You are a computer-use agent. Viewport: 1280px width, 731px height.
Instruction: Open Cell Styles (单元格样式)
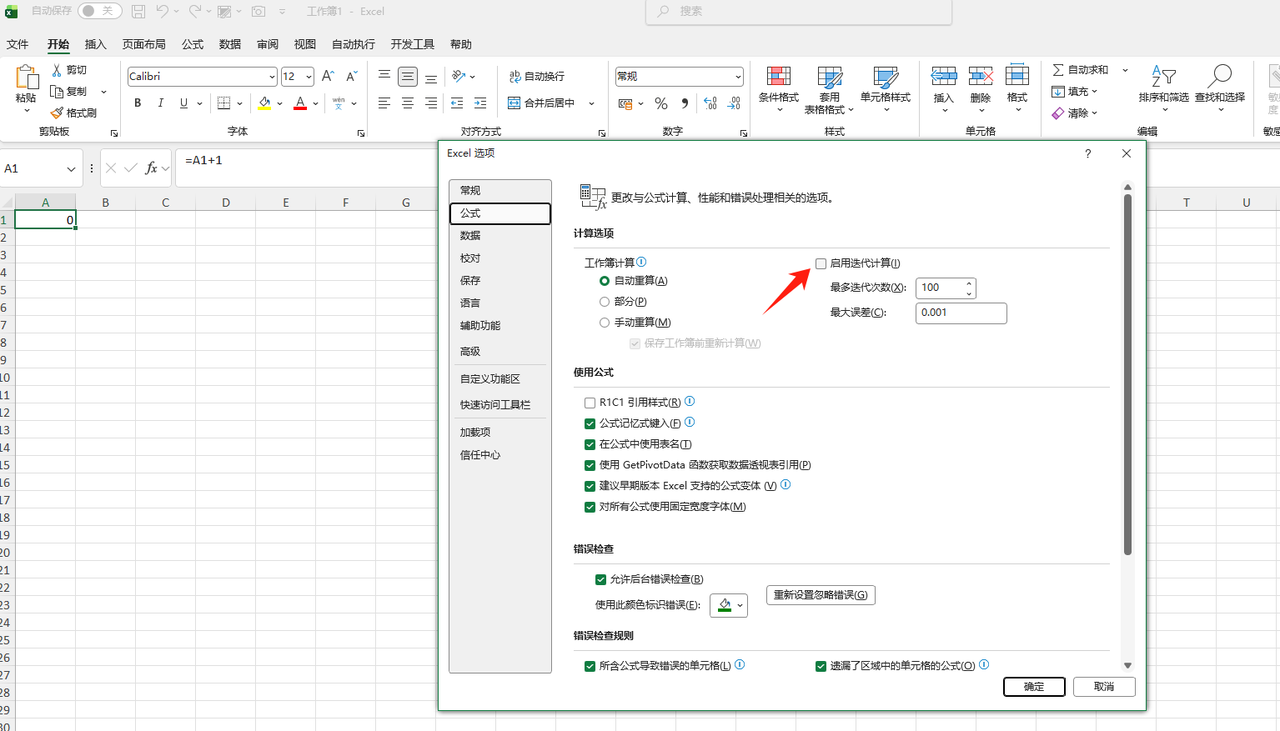[886, 91]
